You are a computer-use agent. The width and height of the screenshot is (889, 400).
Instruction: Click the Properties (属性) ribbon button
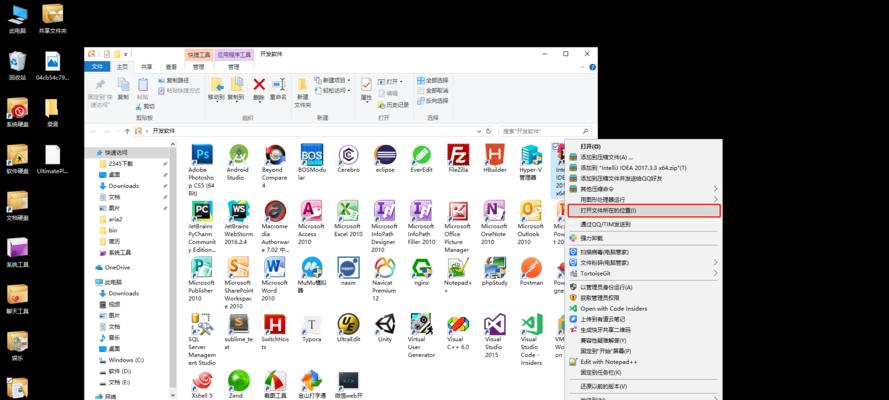point(366,89)
